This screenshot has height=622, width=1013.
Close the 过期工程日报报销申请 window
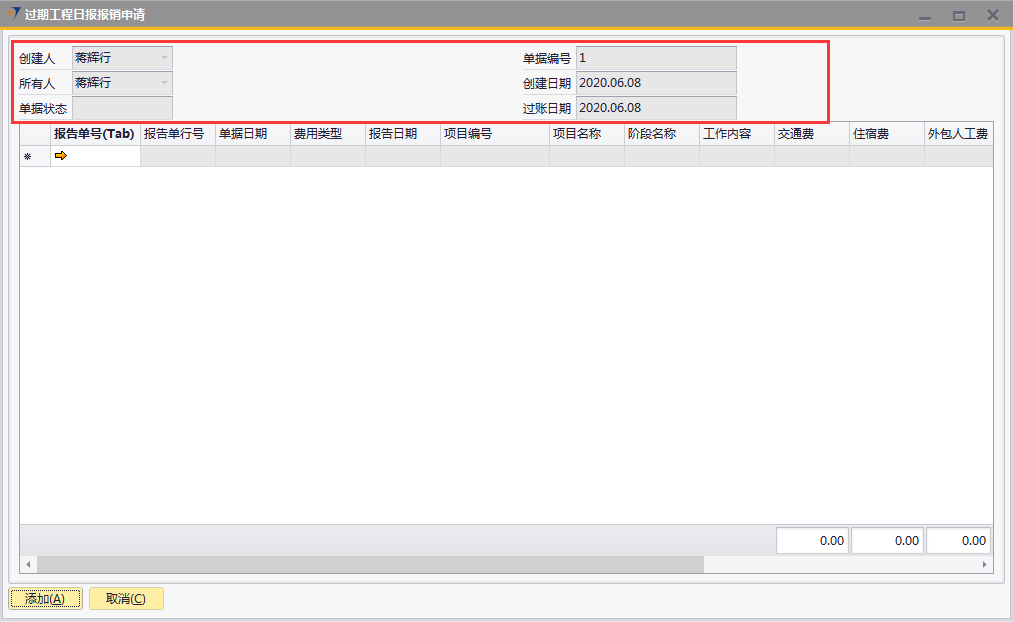point(992,15)
